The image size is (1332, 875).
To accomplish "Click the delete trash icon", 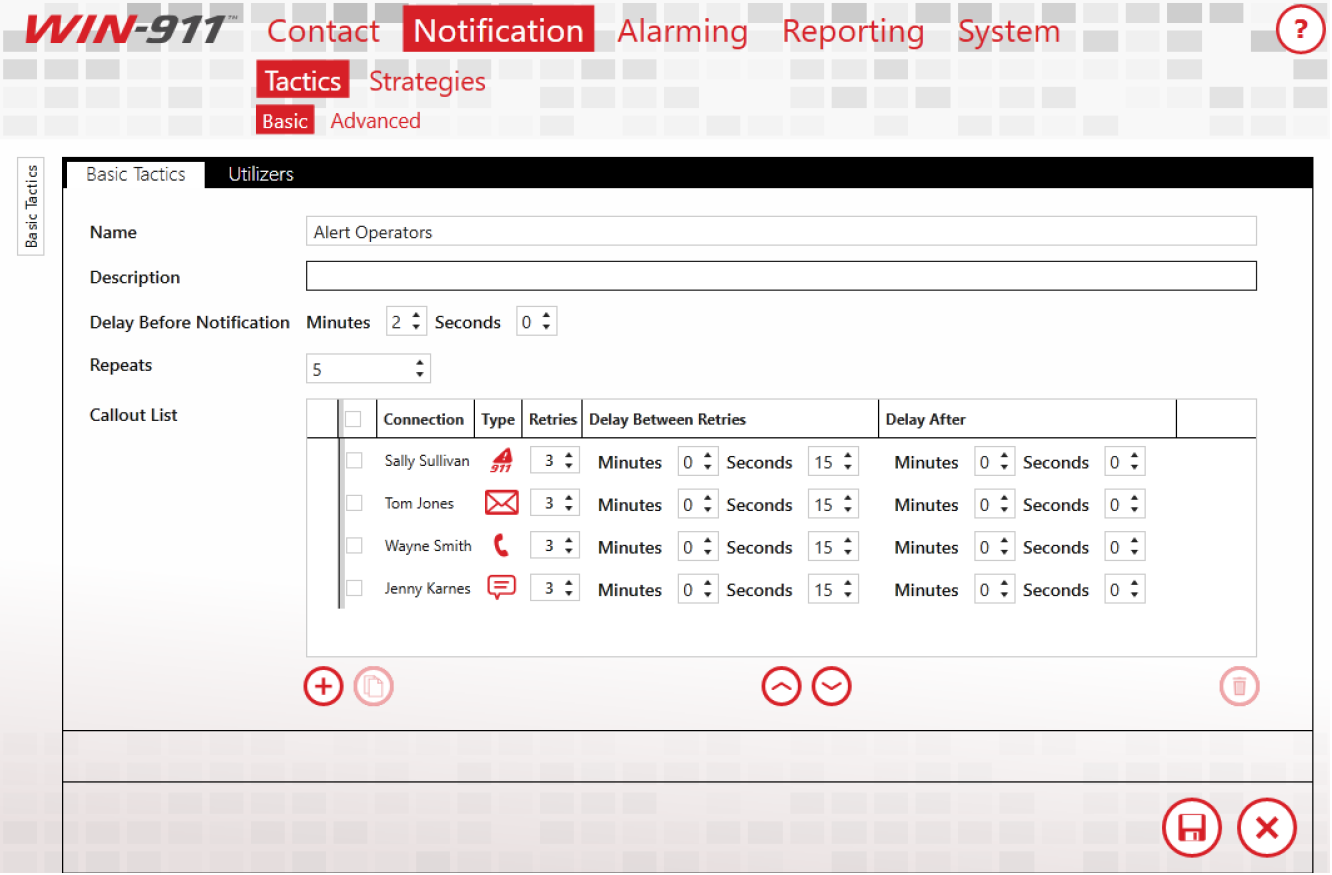I will (x=1239, y=686).
